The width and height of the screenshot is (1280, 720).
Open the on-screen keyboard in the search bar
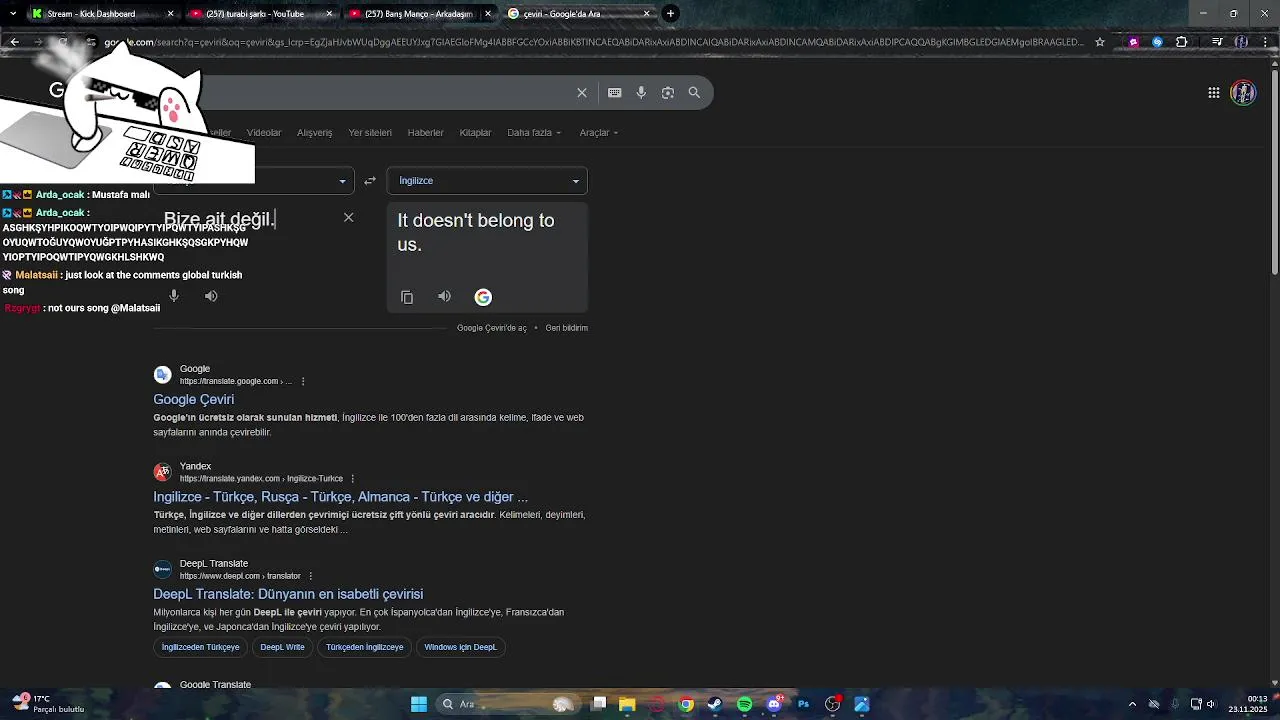pyautogui.click(x=615, y=93)
